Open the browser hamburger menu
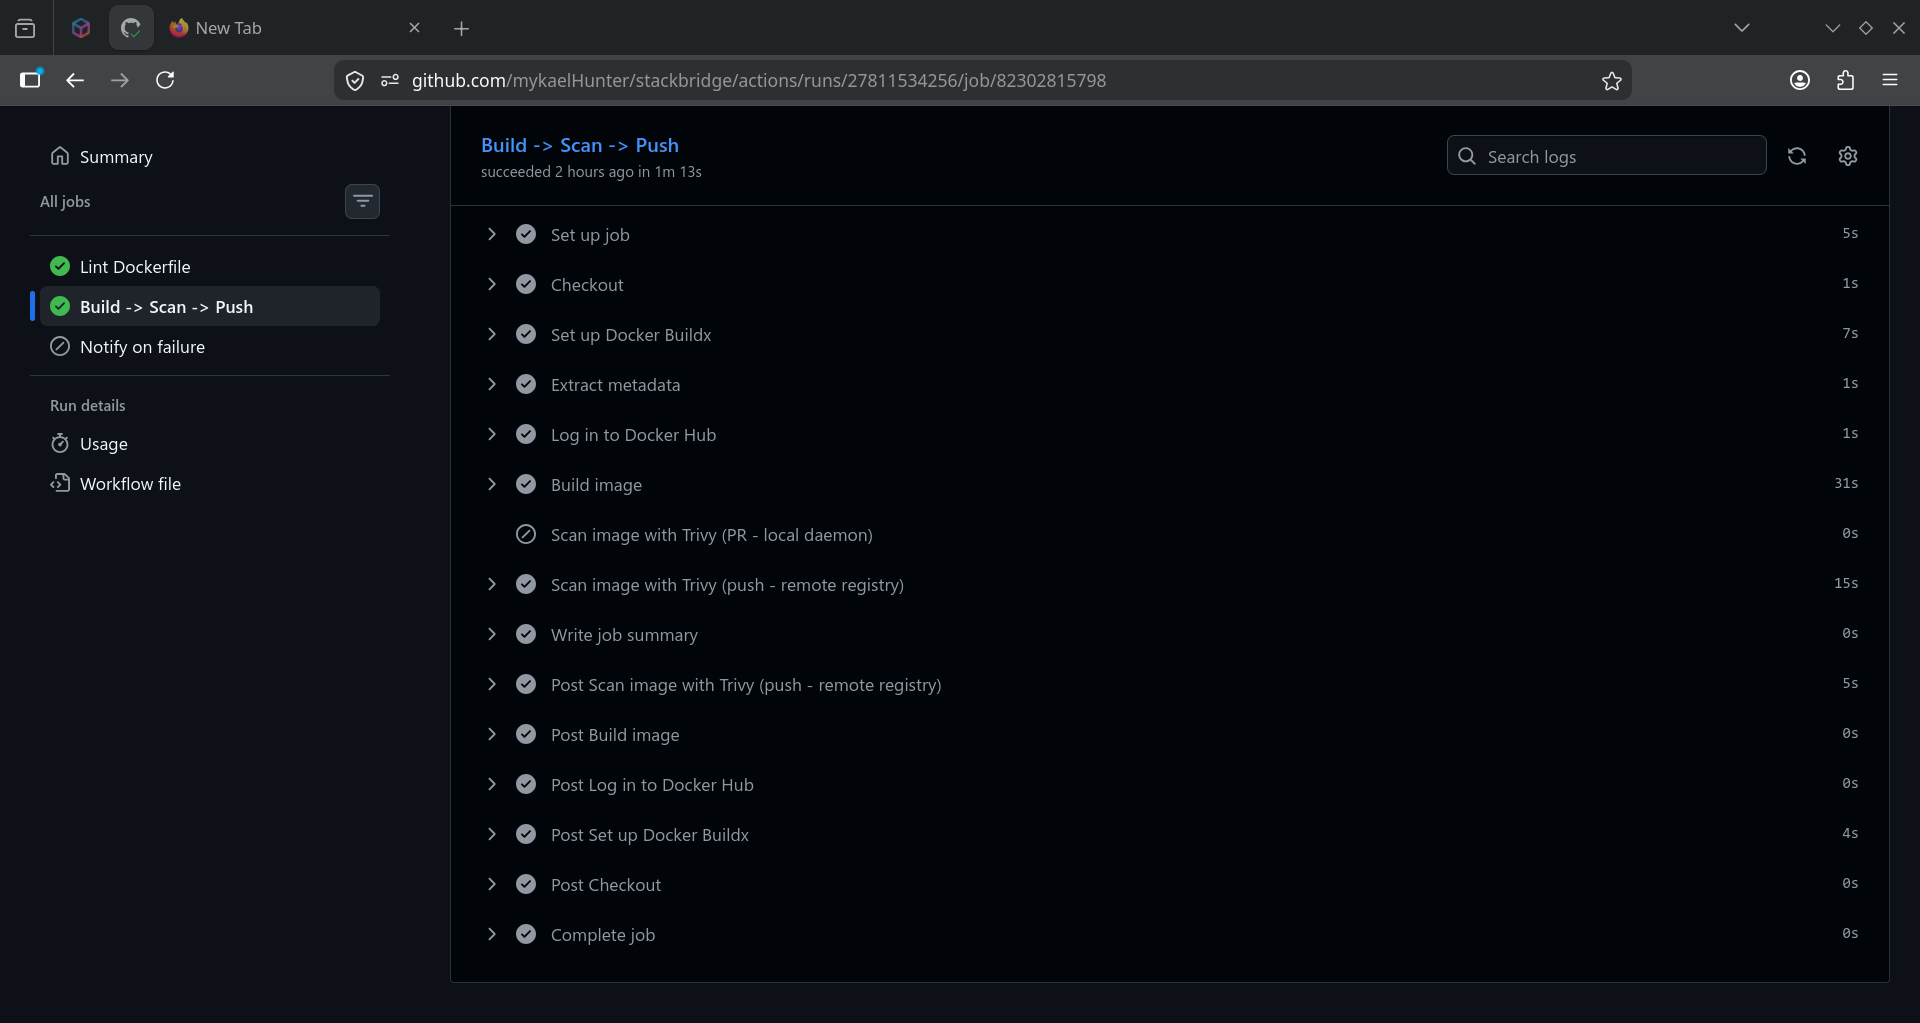 coord(1890,81)
